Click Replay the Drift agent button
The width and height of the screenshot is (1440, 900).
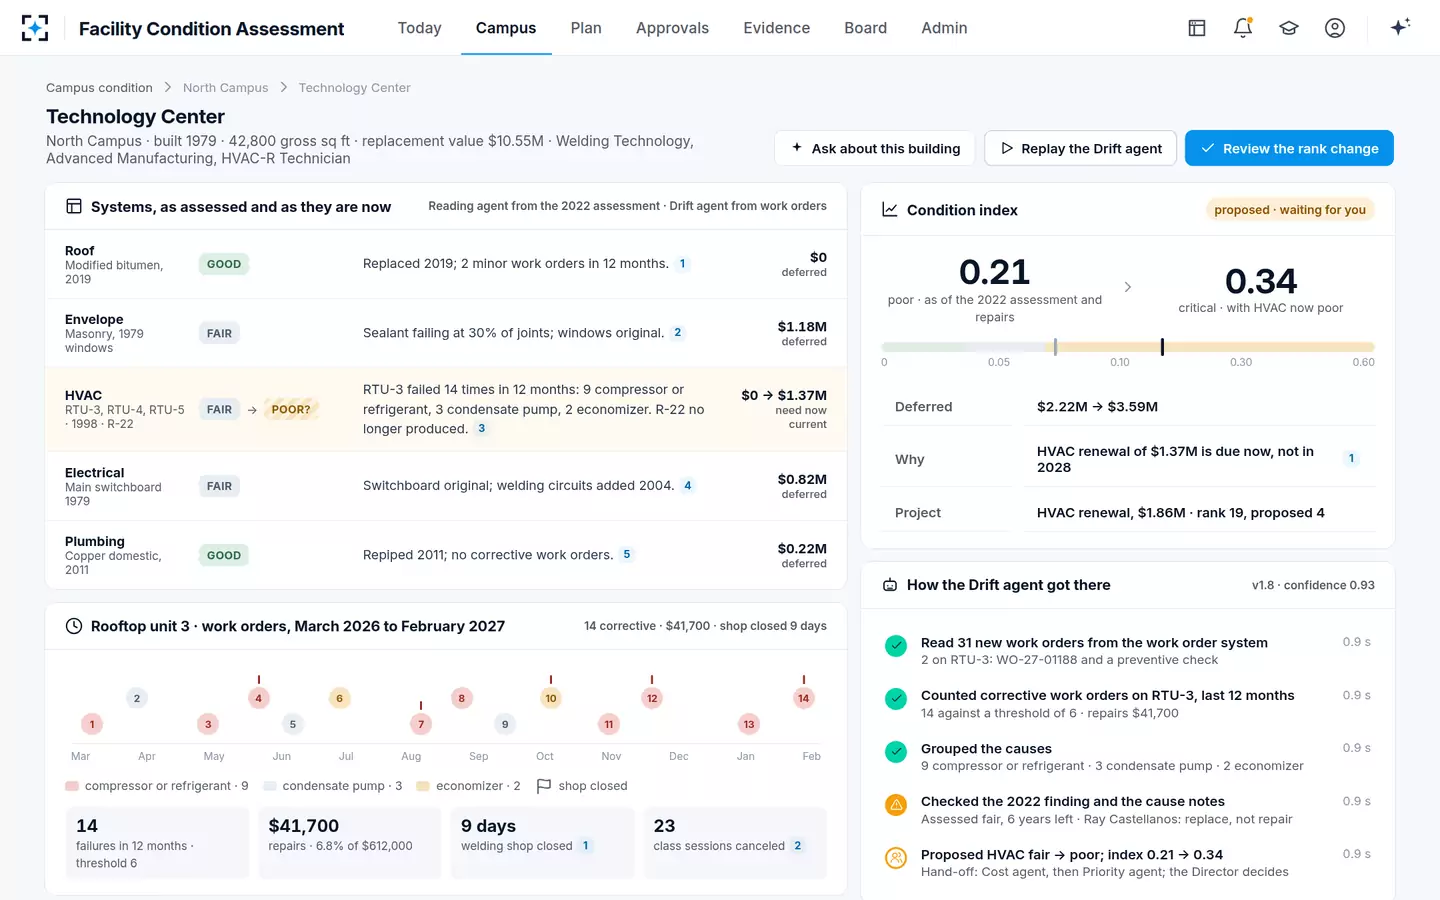[x=1081, y=148]
